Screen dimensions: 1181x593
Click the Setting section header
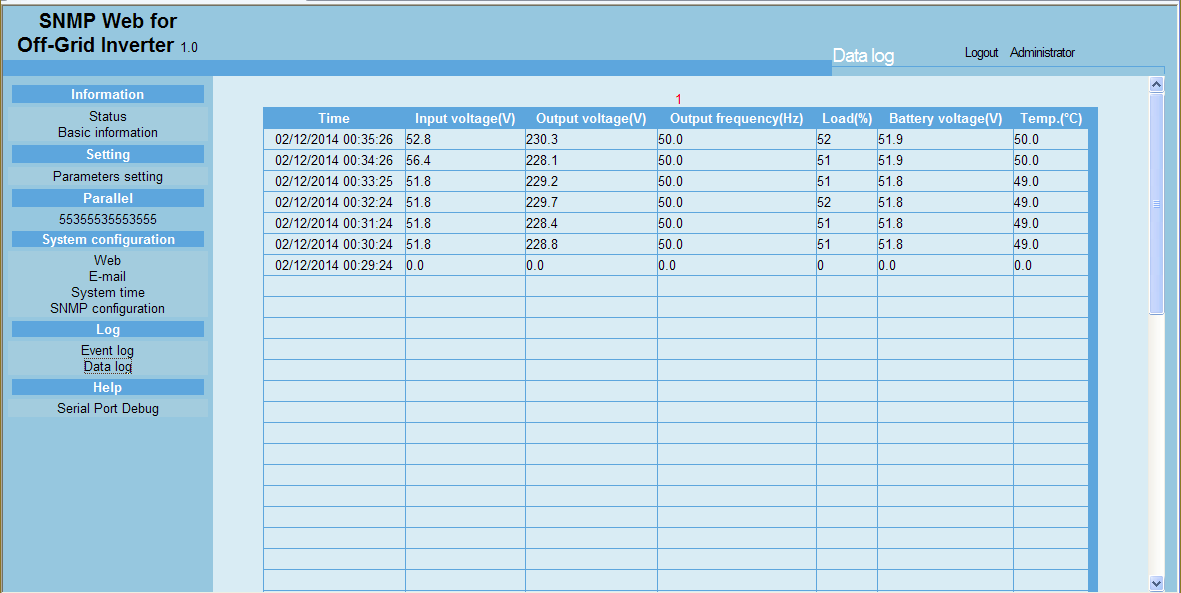tap(108, 154)
